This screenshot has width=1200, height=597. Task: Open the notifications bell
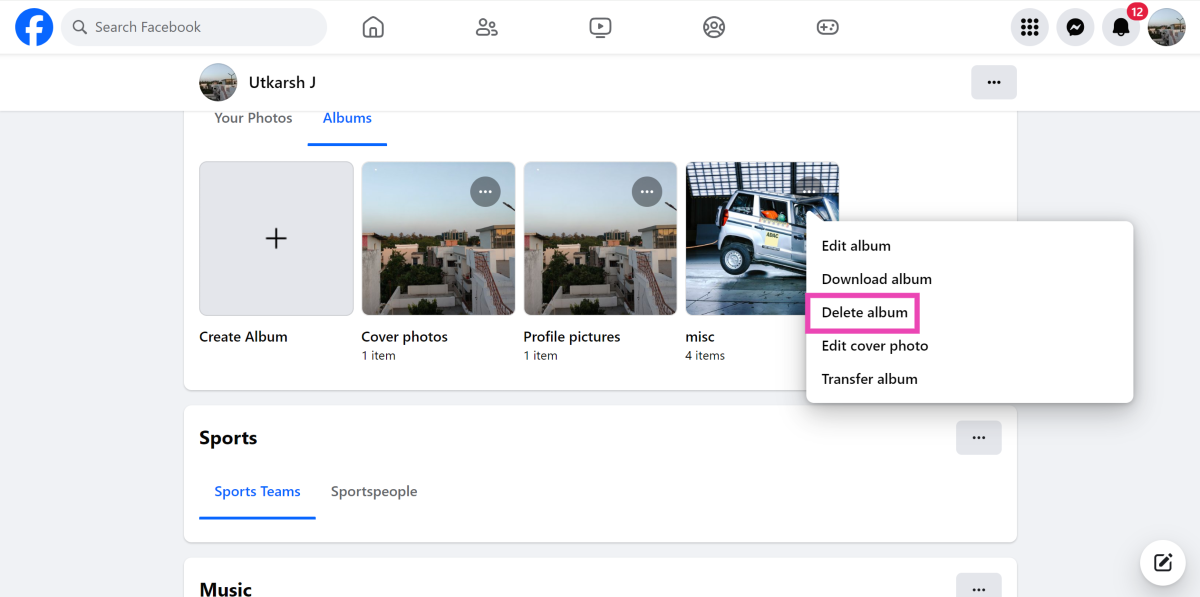(1121, 27)
